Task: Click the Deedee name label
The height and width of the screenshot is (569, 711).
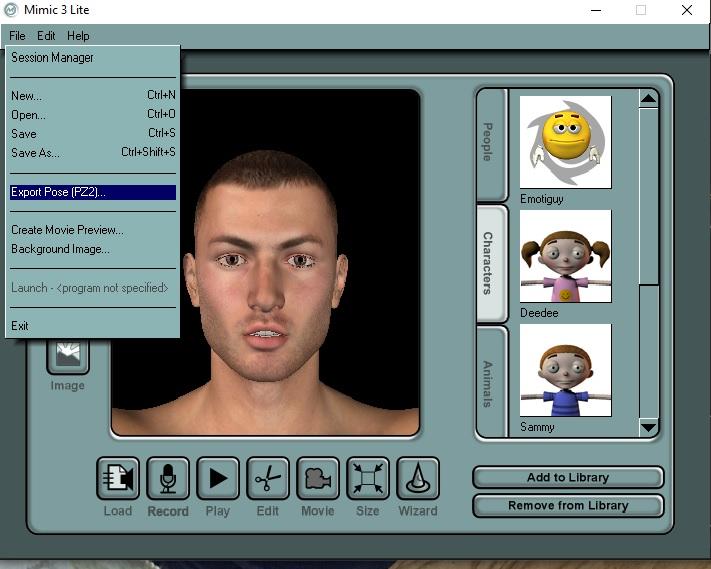Action: (539, 313)
